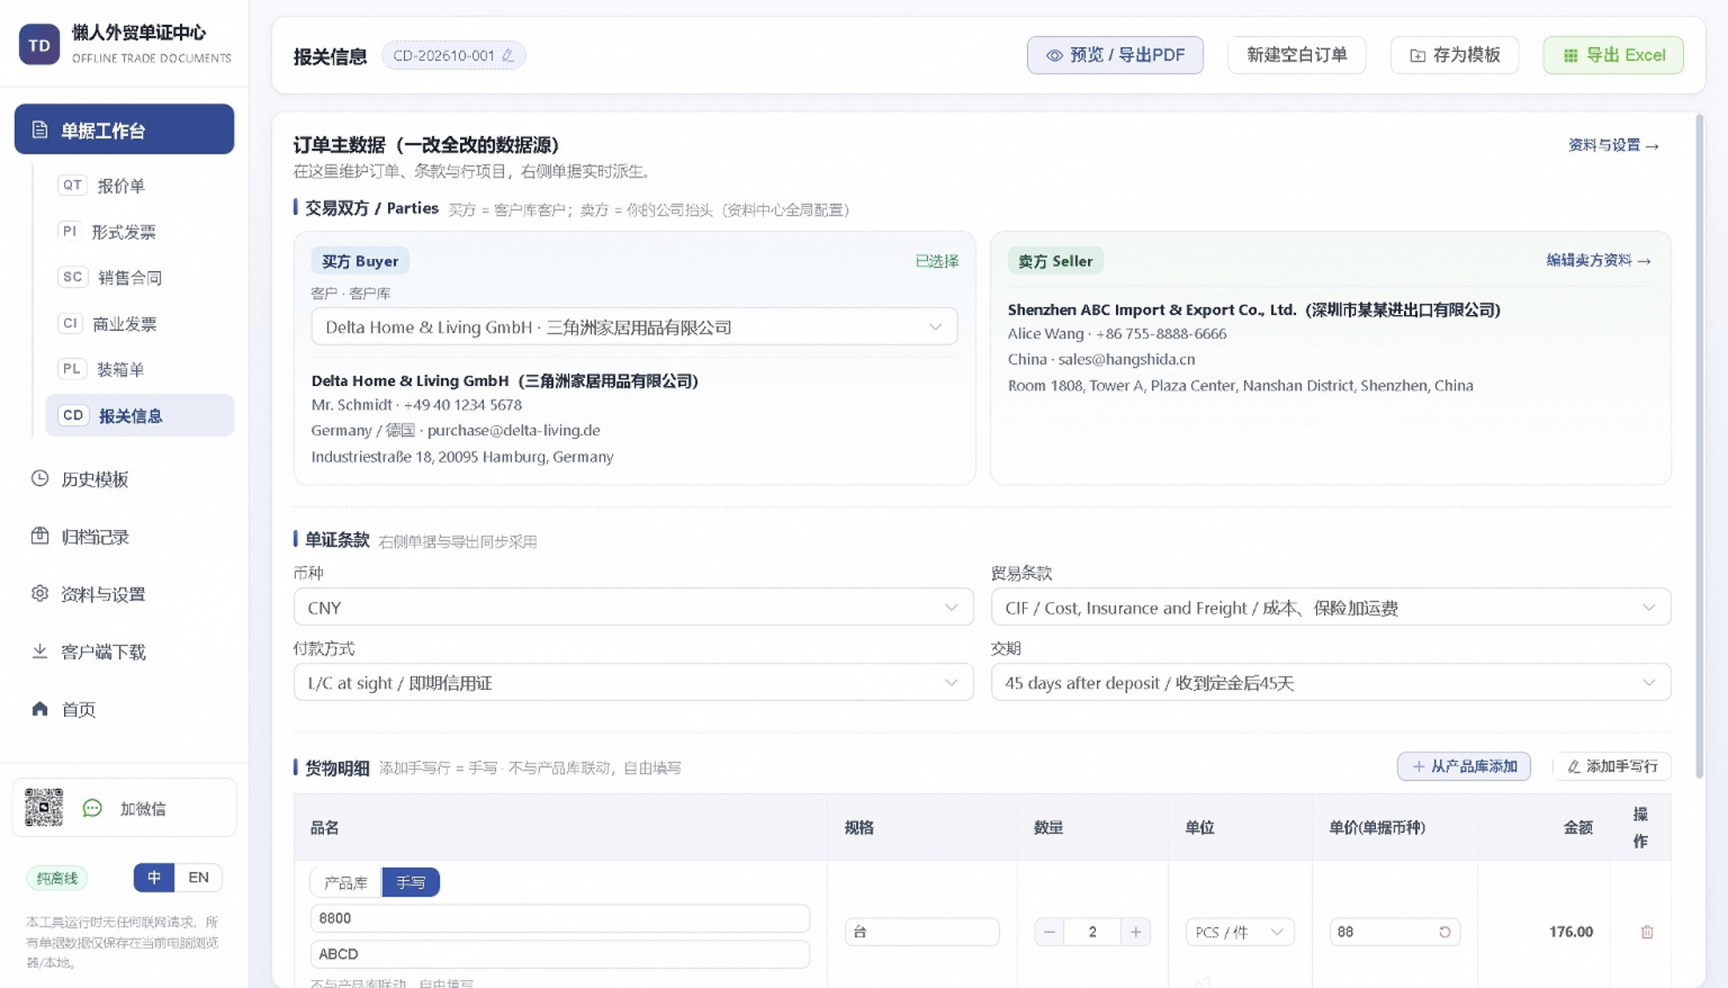1728x988 pixels.
Task: Click 添加手写行 button
Action: [x=1612, y=766]
